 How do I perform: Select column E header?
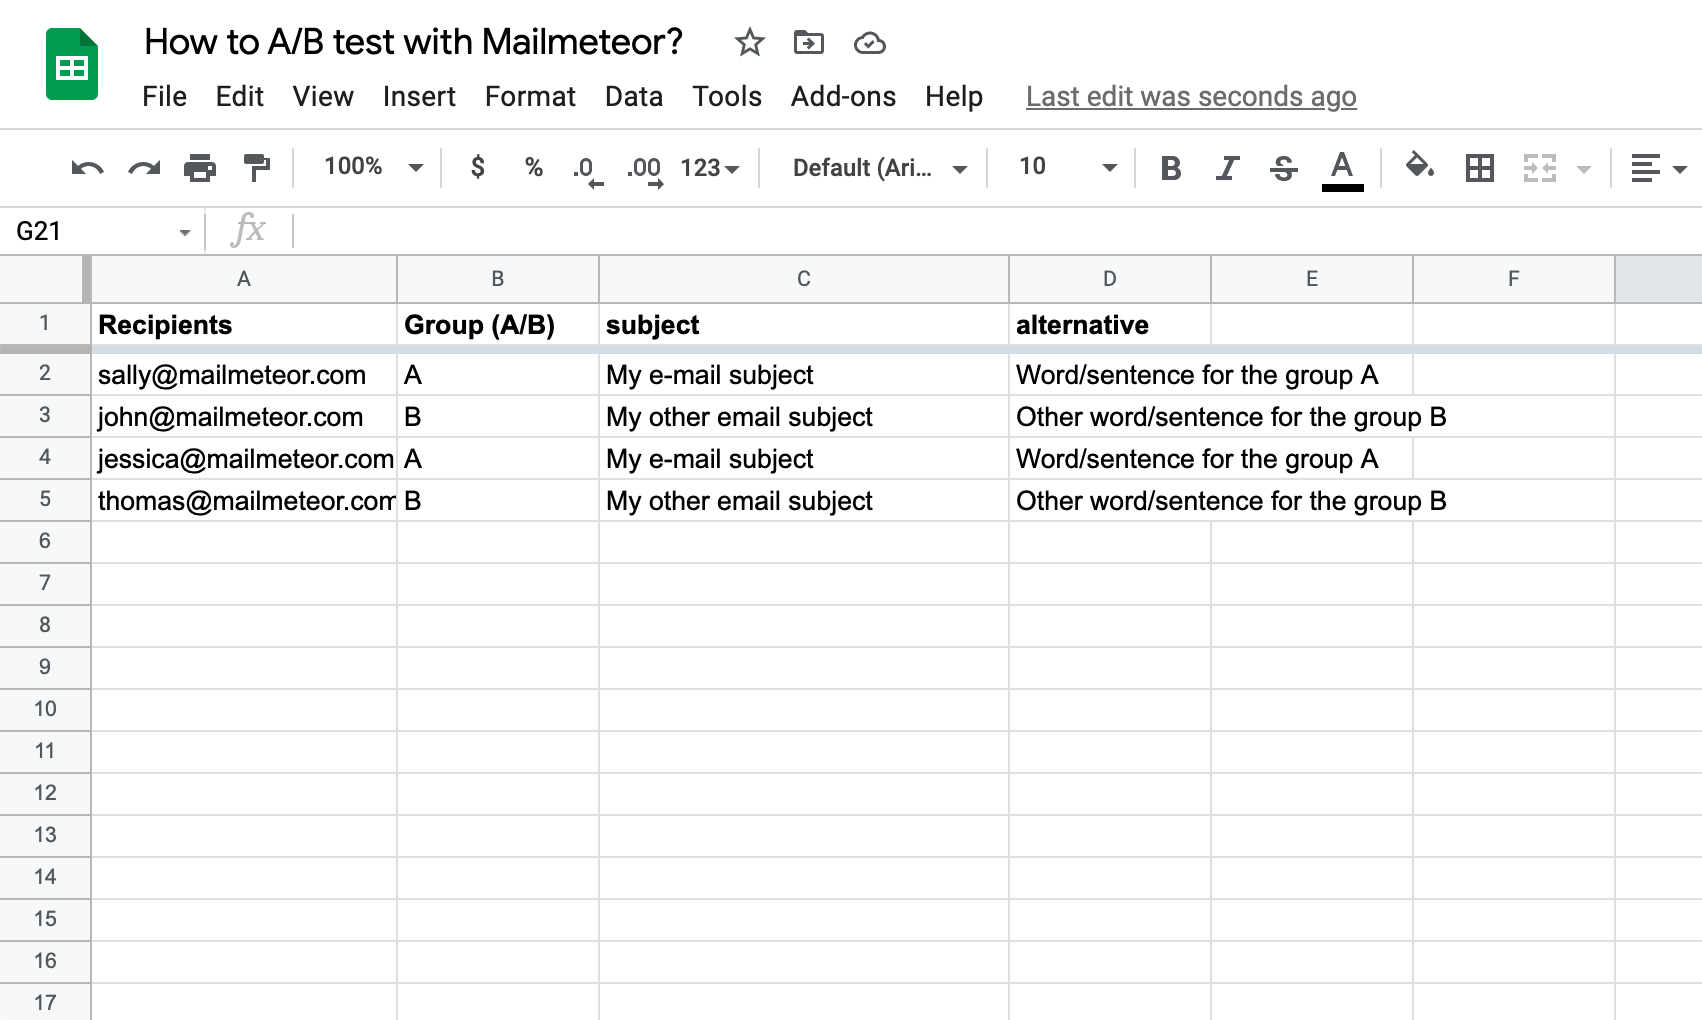(1312, 279)
